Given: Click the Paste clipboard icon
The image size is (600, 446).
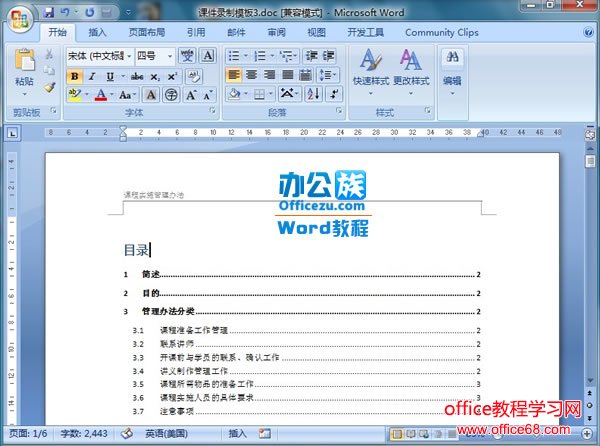Looking at the screenshot, I should point(24,61).
